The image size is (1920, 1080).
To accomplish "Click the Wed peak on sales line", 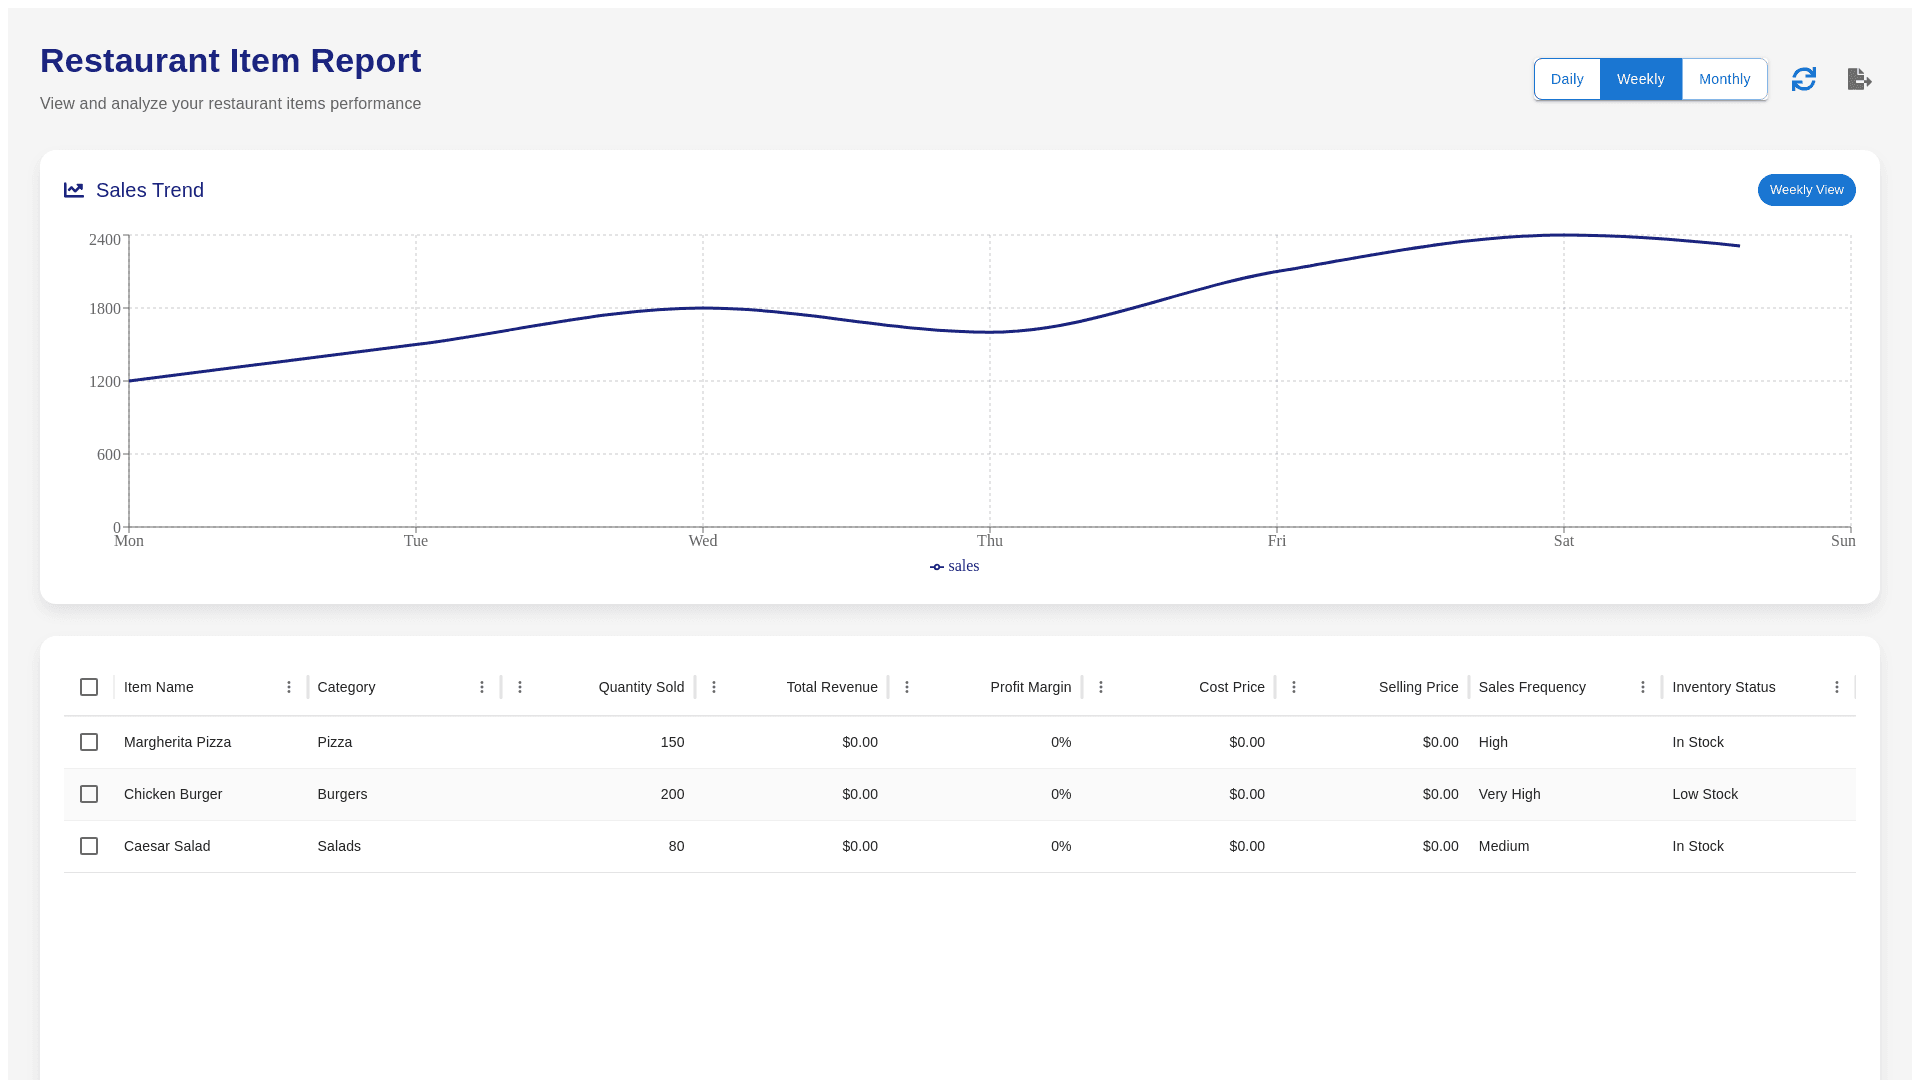I will [703, 308].
